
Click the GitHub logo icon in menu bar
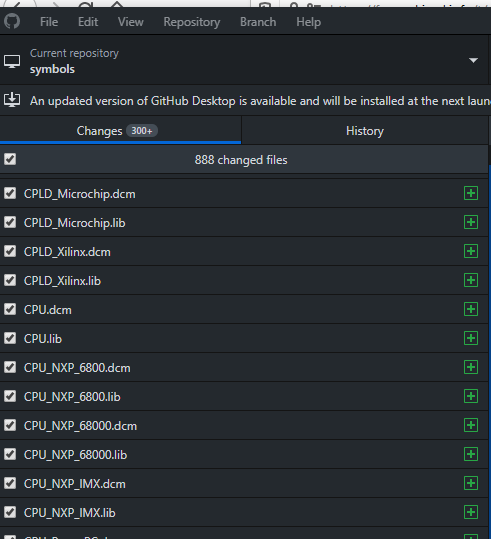pyautogui.click(x=12, y=21)
